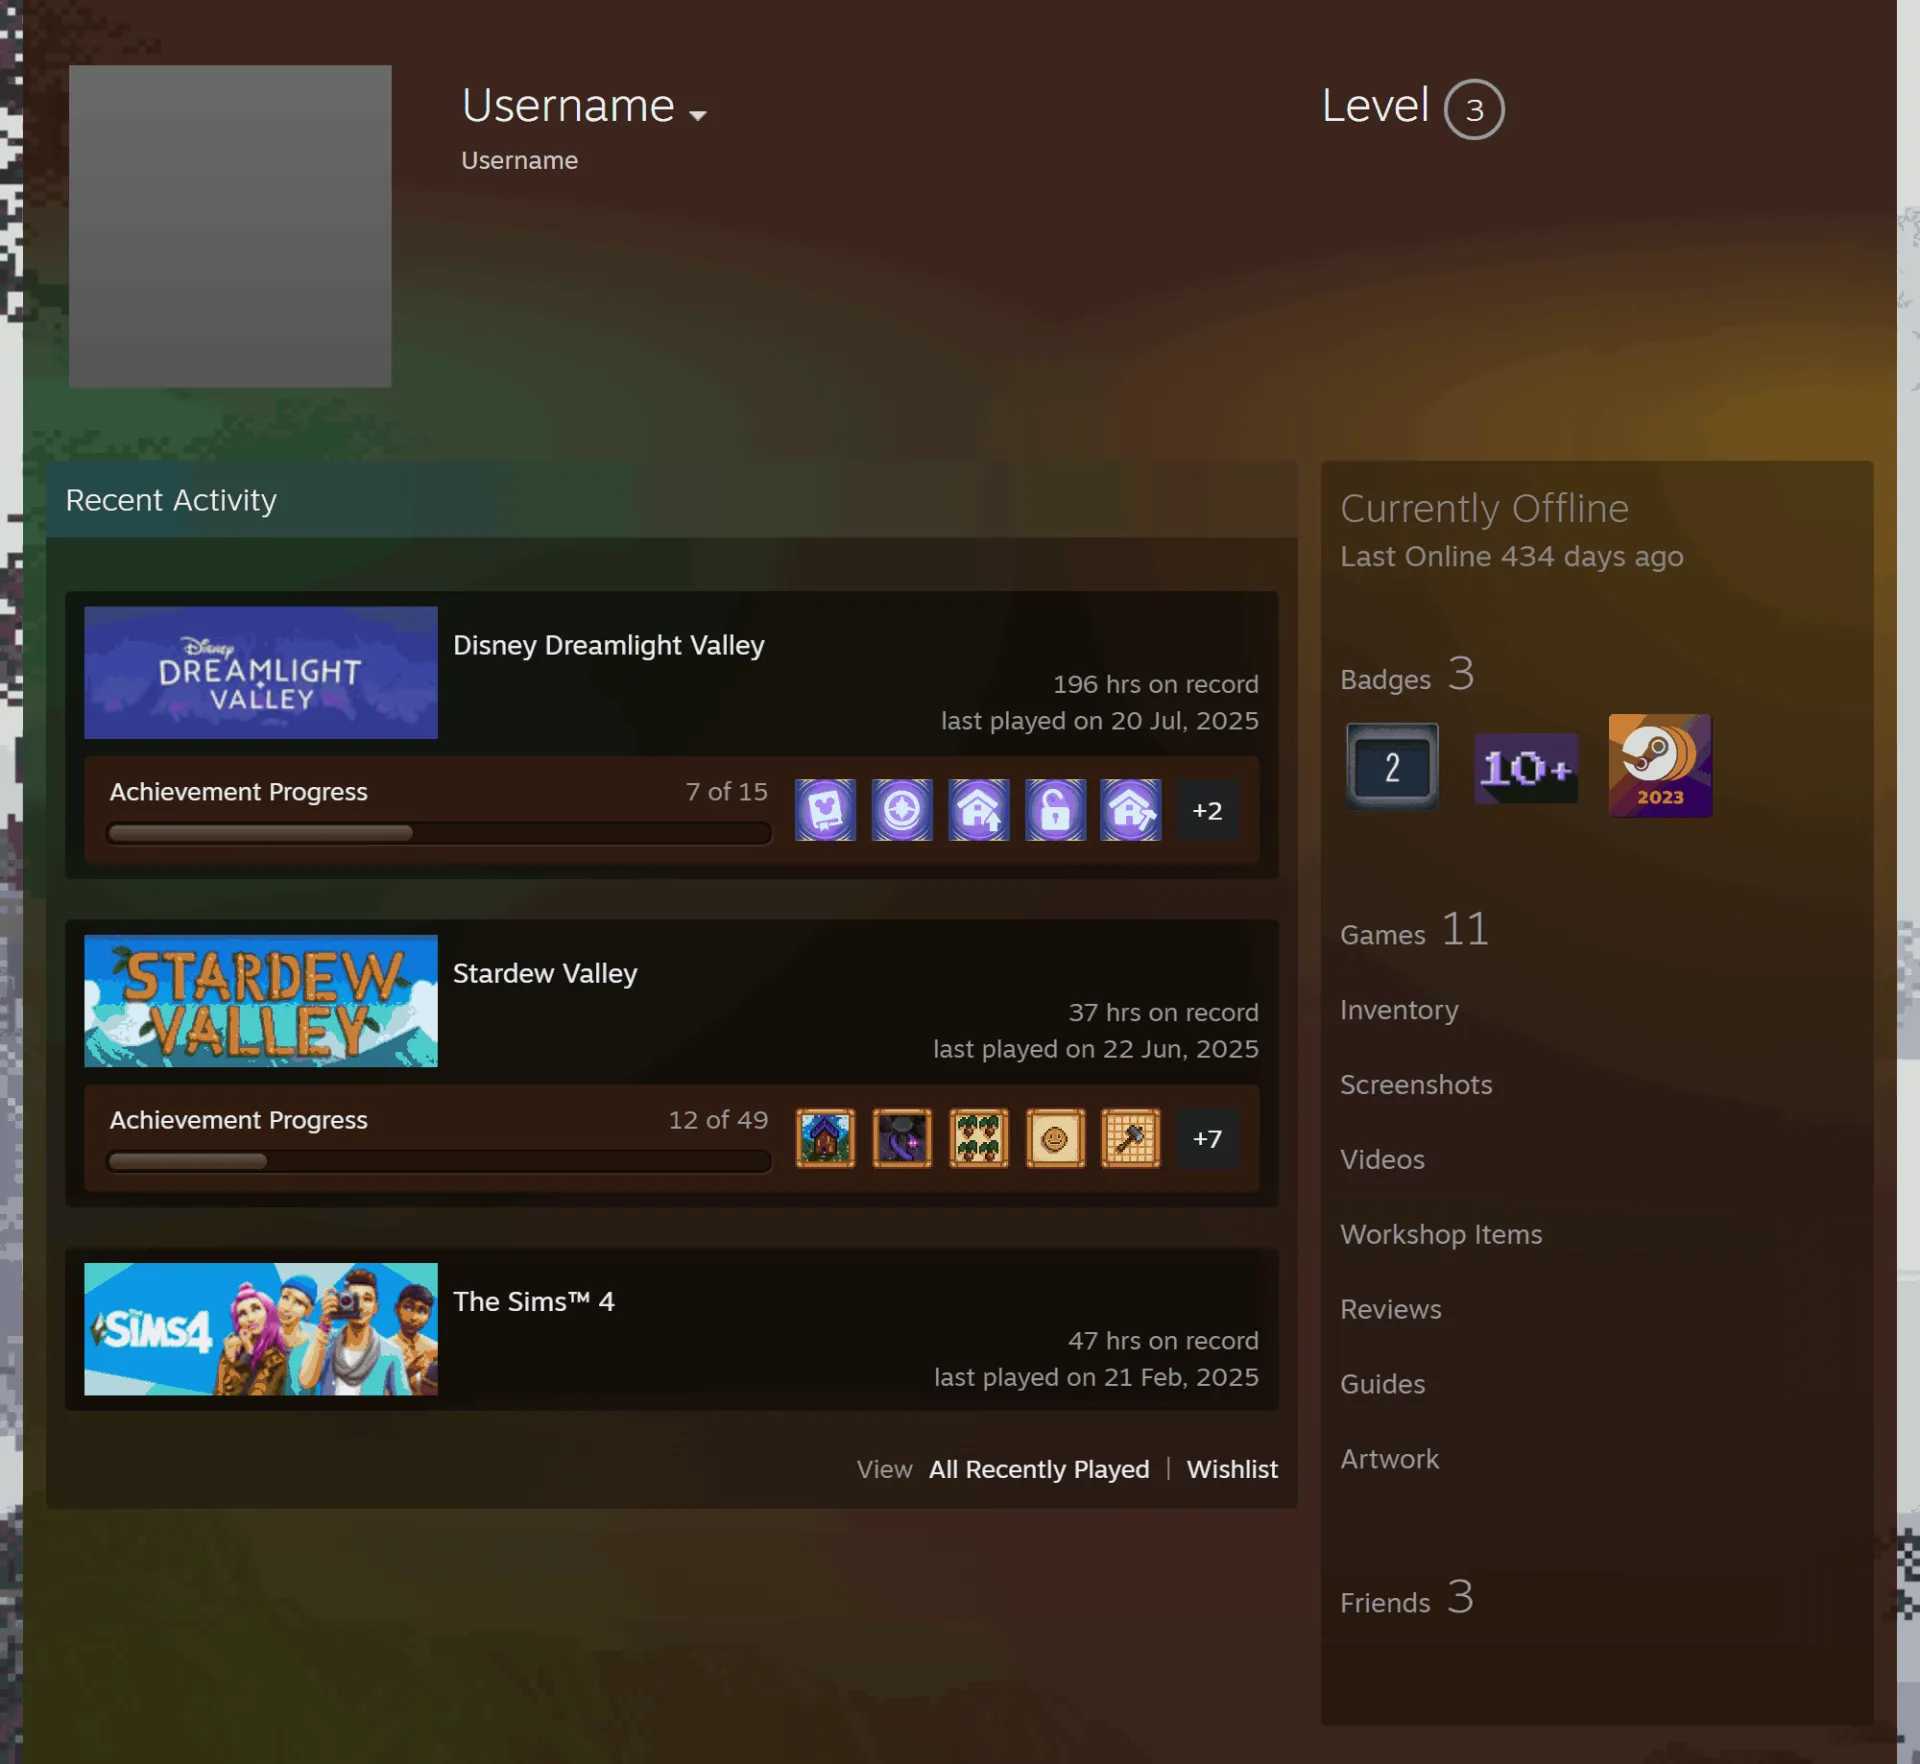Click the Stardew four plants achievement icon

pyautogui.click(x=978, y=1138)
